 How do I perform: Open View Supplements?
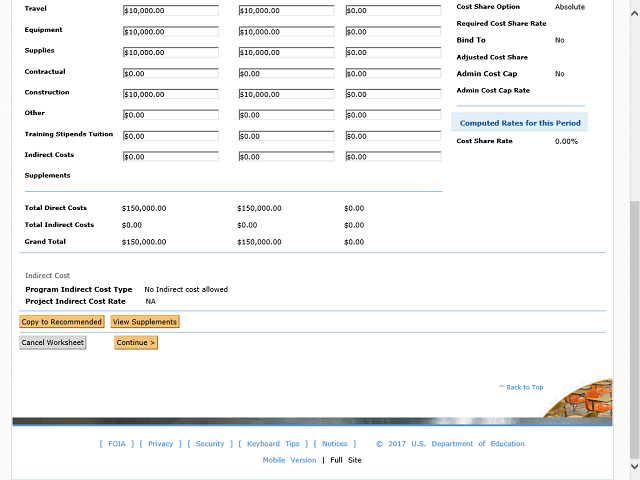pos(145,322)
